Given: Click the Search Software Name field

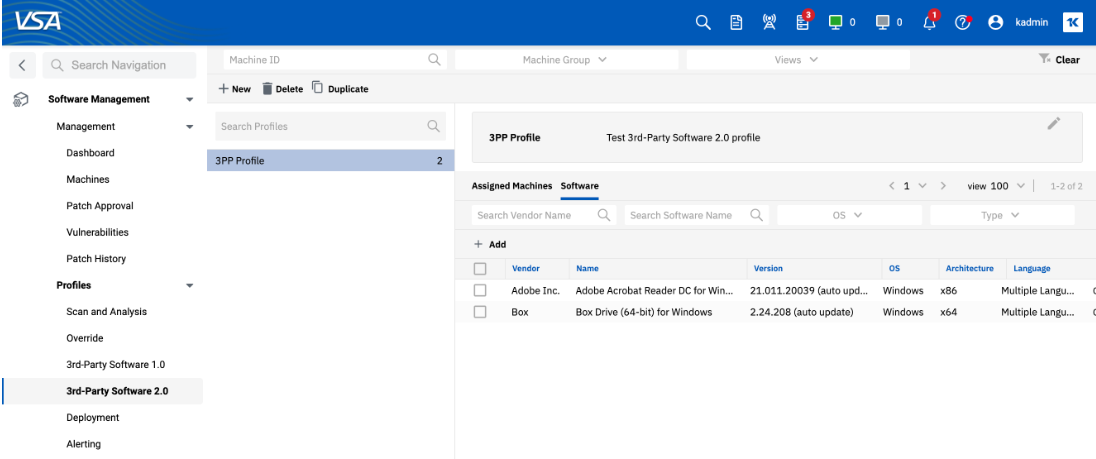Looking at the screenshot, I should coord(697,215).
